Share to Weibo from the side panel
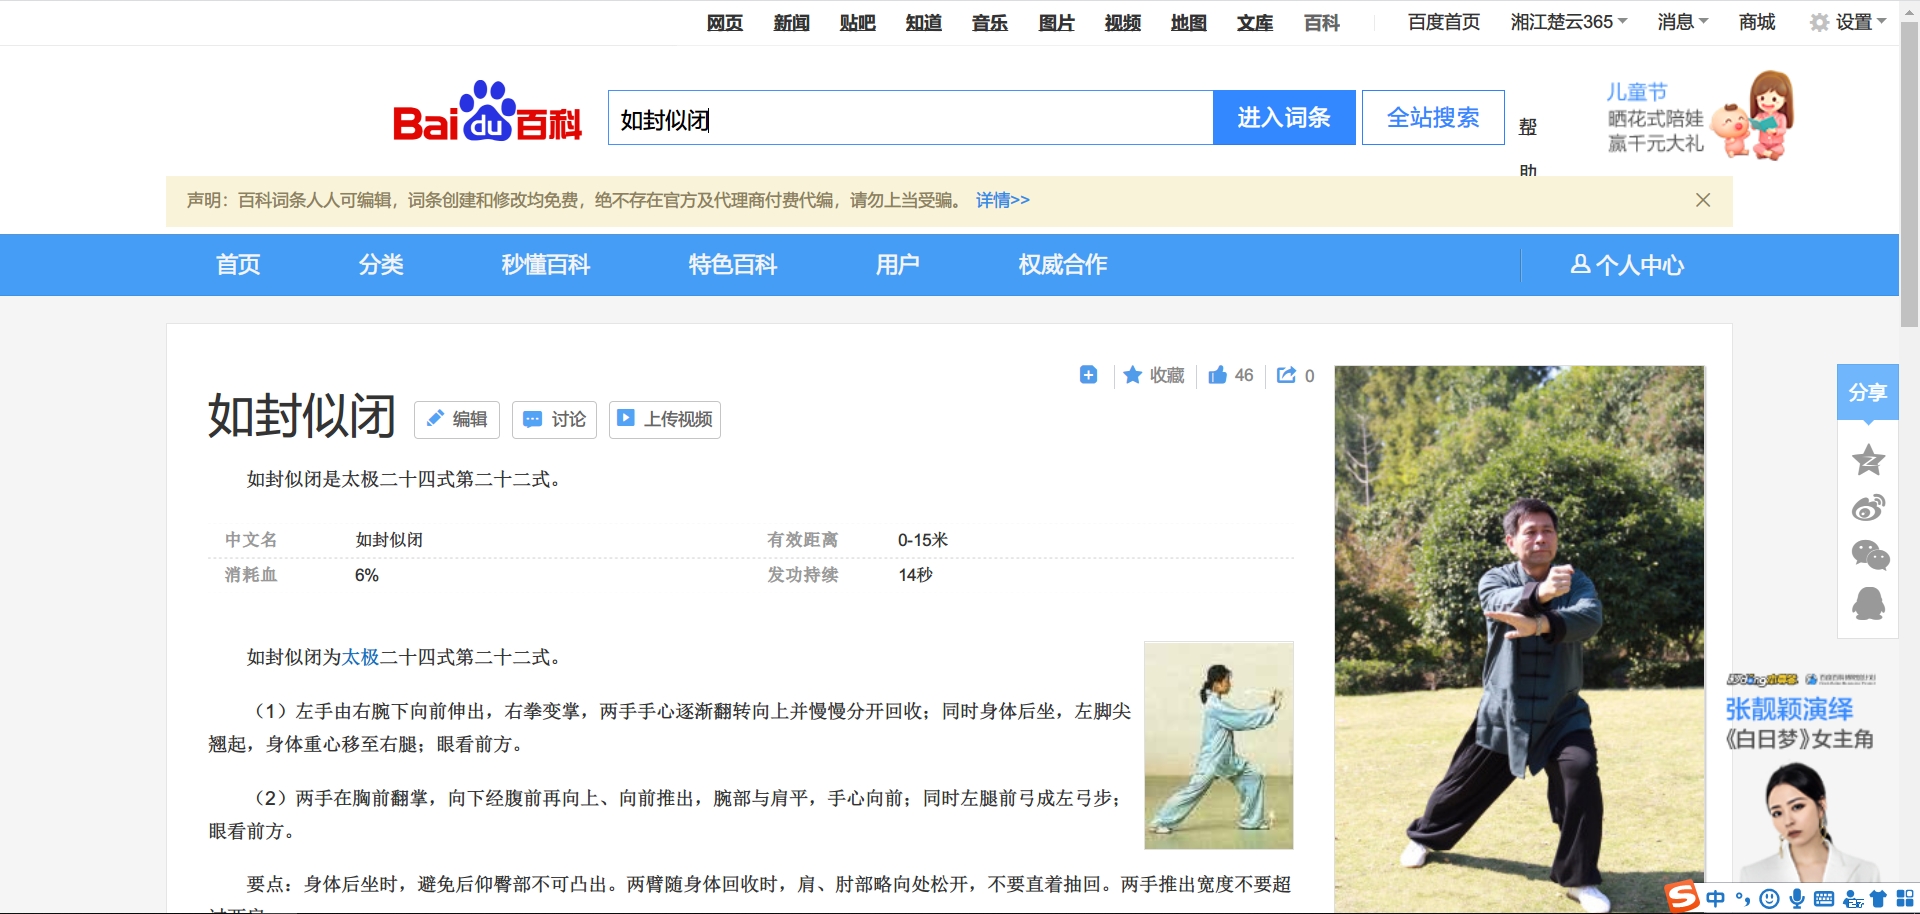 [1868, 508]
